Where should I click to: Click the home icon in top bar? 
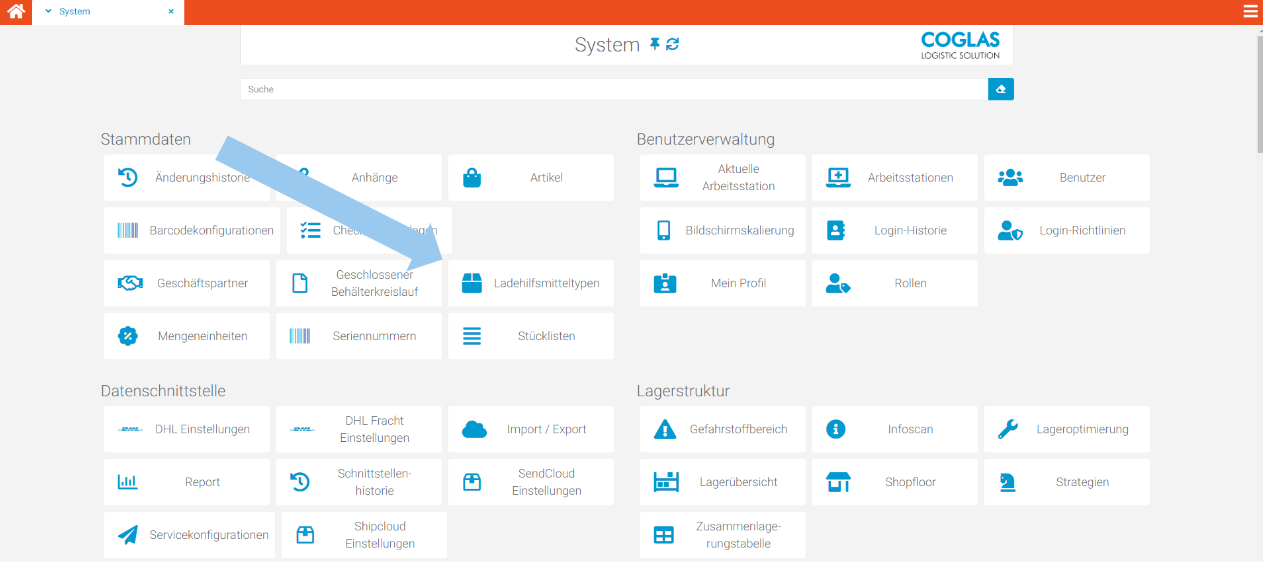click(16, 12)
